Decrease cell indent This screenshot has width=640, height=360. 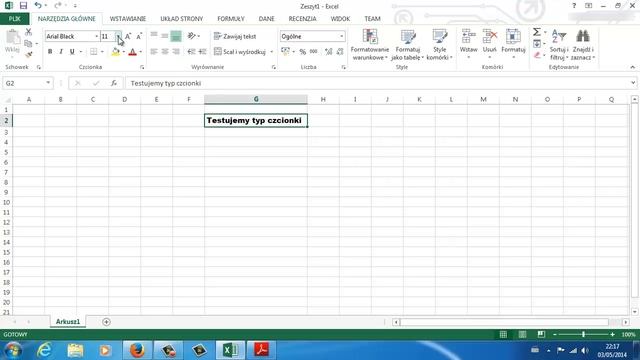tap(191, 51)
